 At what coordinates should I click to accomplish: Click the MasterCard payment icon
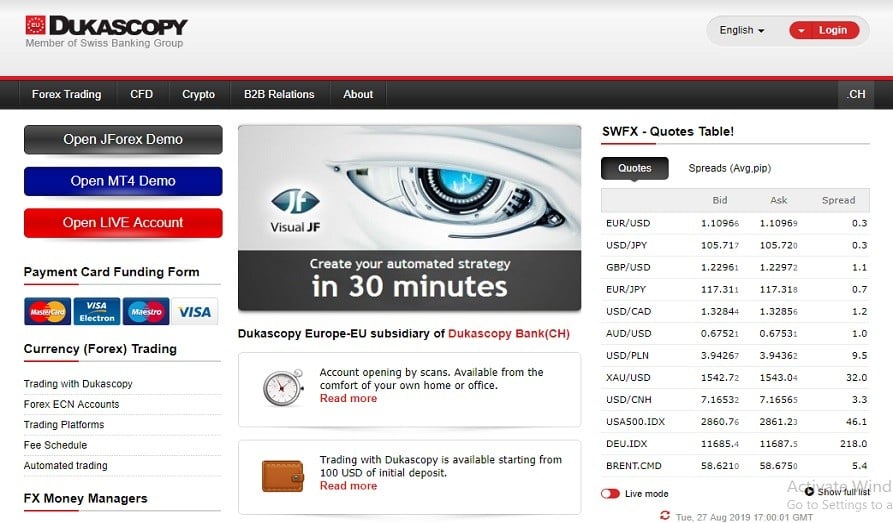(47, 312)
